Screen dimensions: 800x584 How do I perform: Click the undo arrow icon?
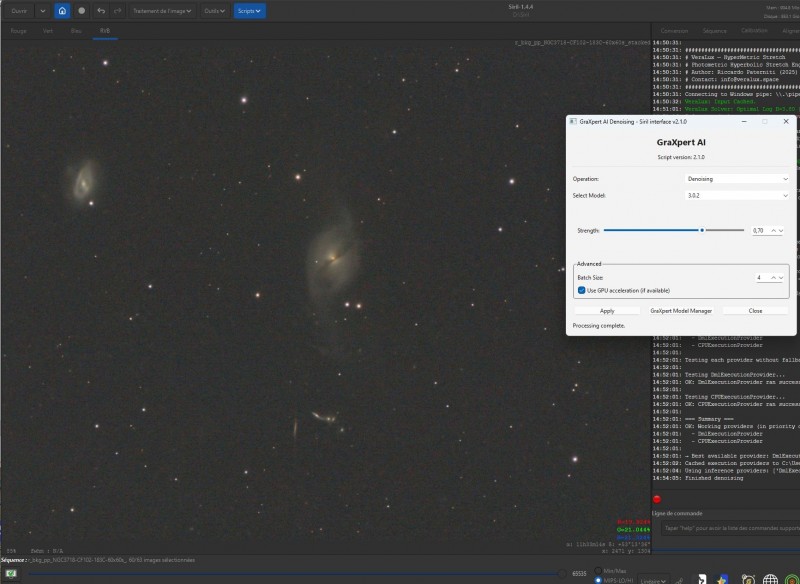[x=101, y=11]
